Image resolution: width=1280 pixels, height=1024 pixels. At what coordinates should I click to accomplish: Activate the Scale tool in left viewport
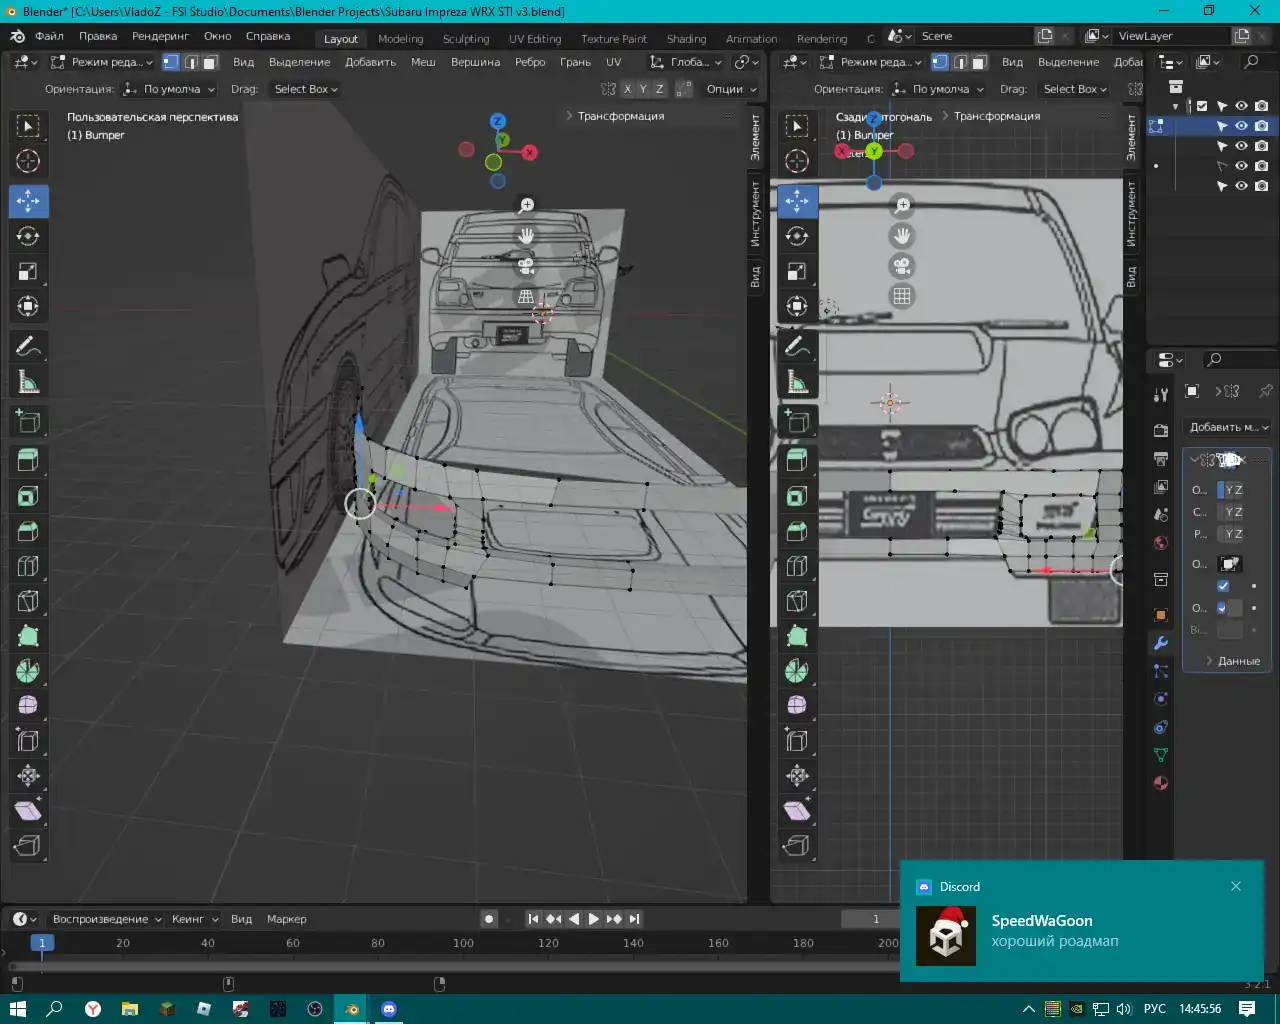28,271
